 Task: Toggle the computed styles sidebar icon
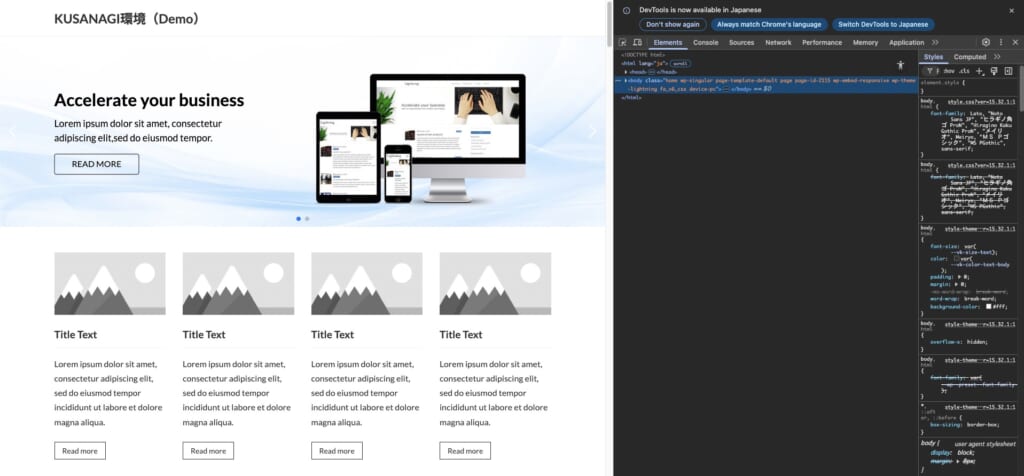[x=1008, y=71]
